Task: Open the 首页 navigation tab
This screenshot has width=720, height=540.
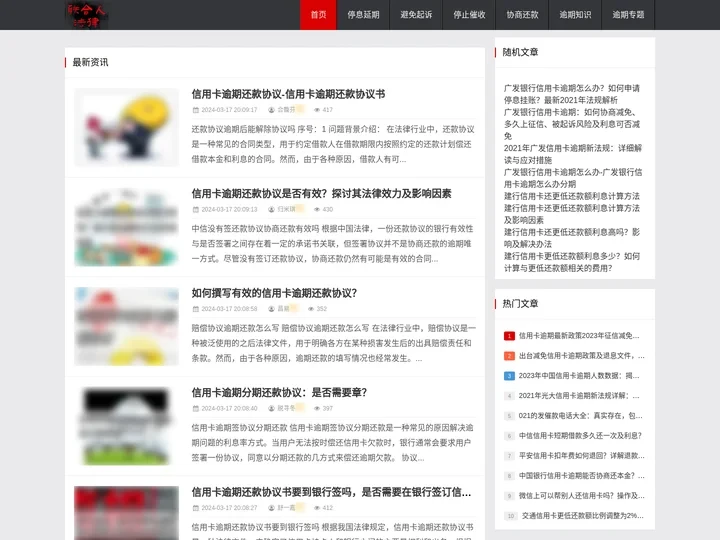Action: (318, 15)
